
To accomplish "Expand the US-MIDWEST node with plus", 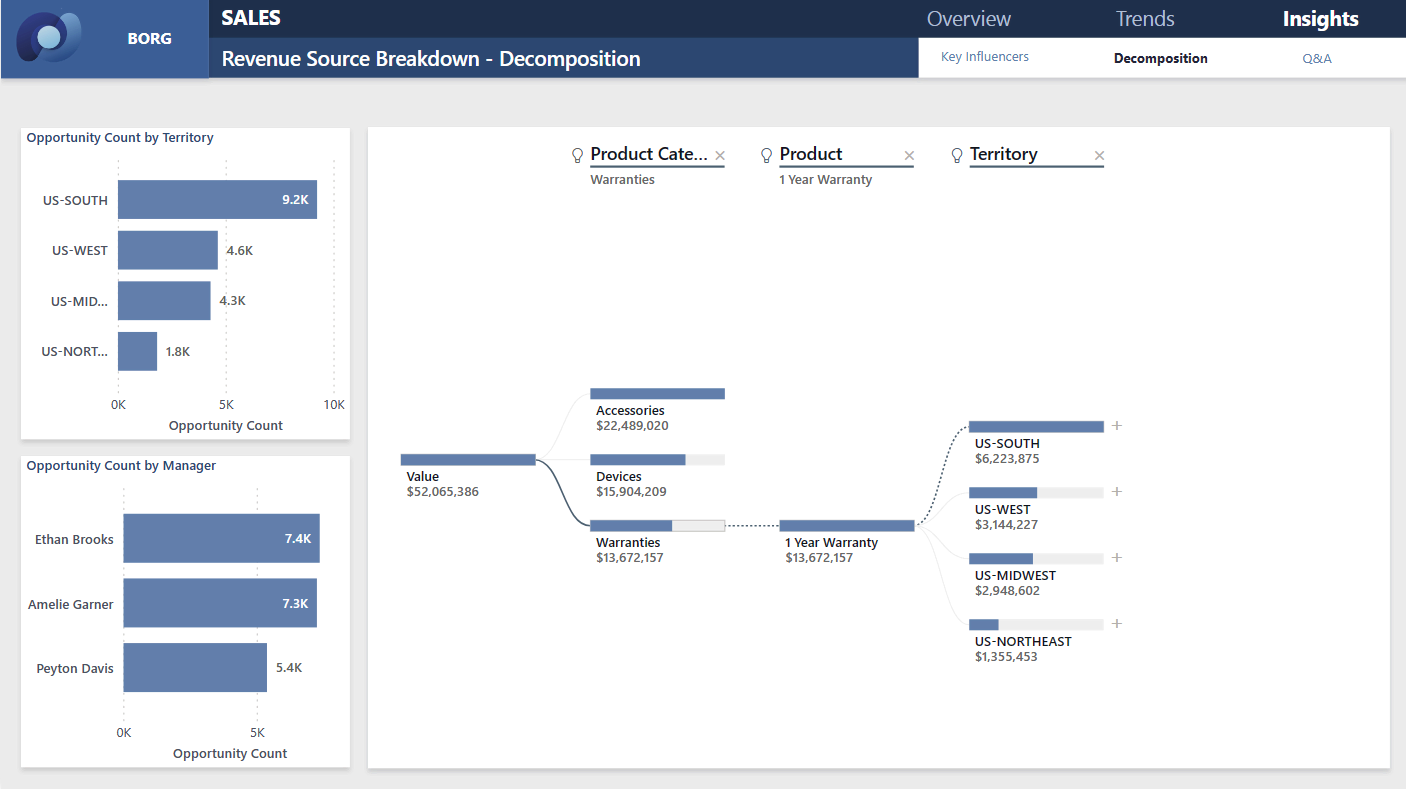I will tap(1117, 558).
